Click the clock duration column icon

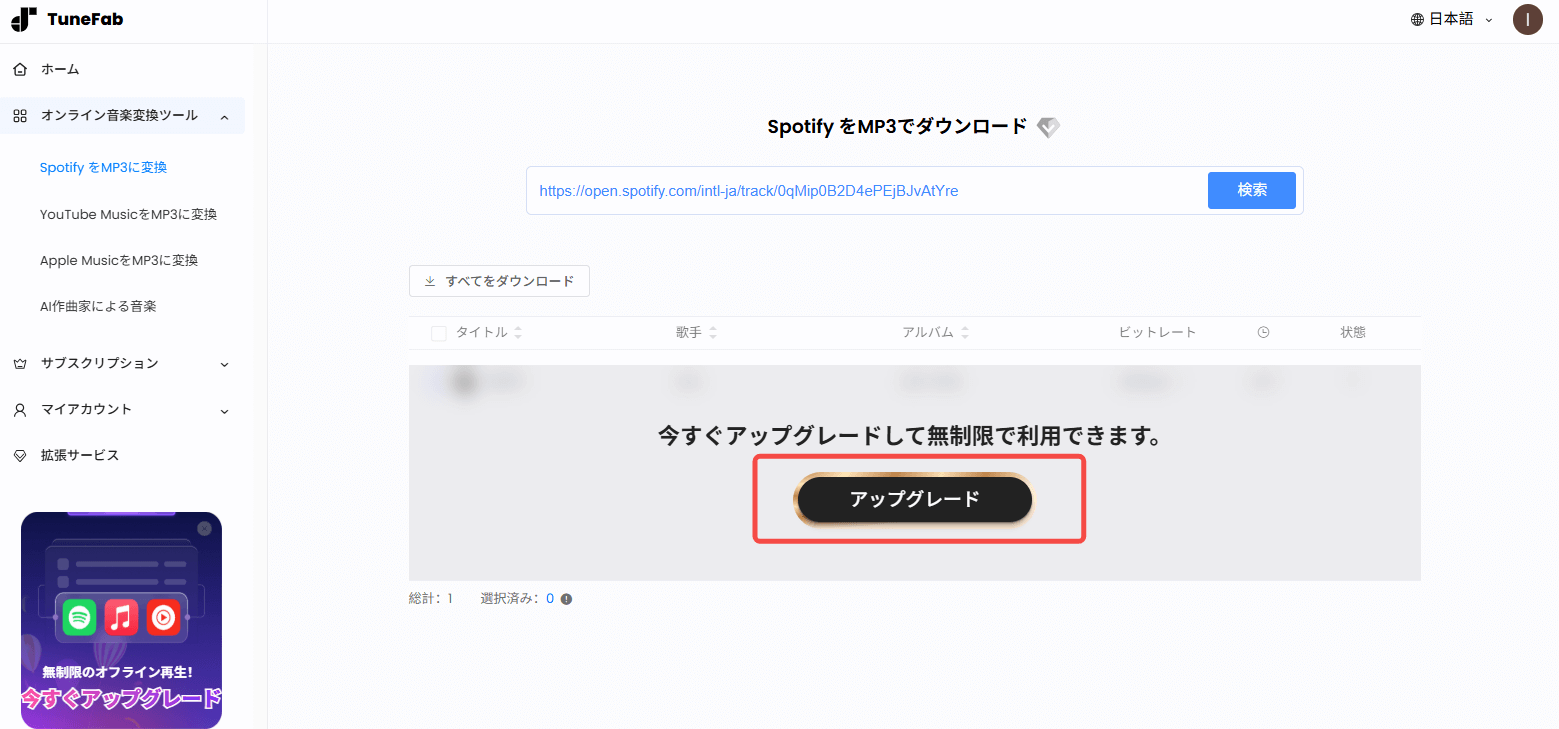pyautogui.click(x=1263, y=333)
